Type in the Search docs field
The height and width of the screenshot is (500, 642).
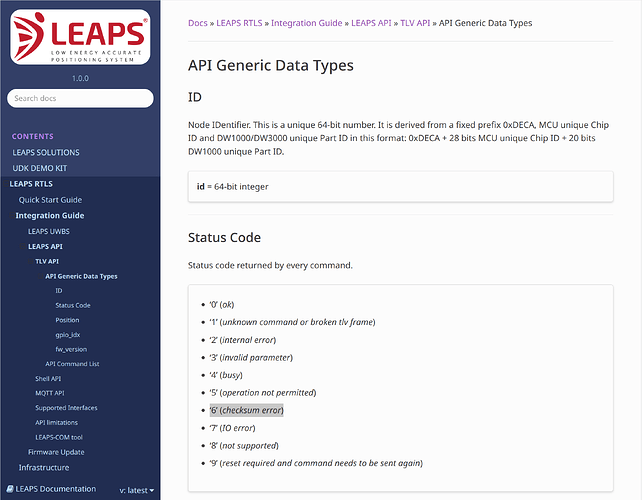[x=80, y=98]
